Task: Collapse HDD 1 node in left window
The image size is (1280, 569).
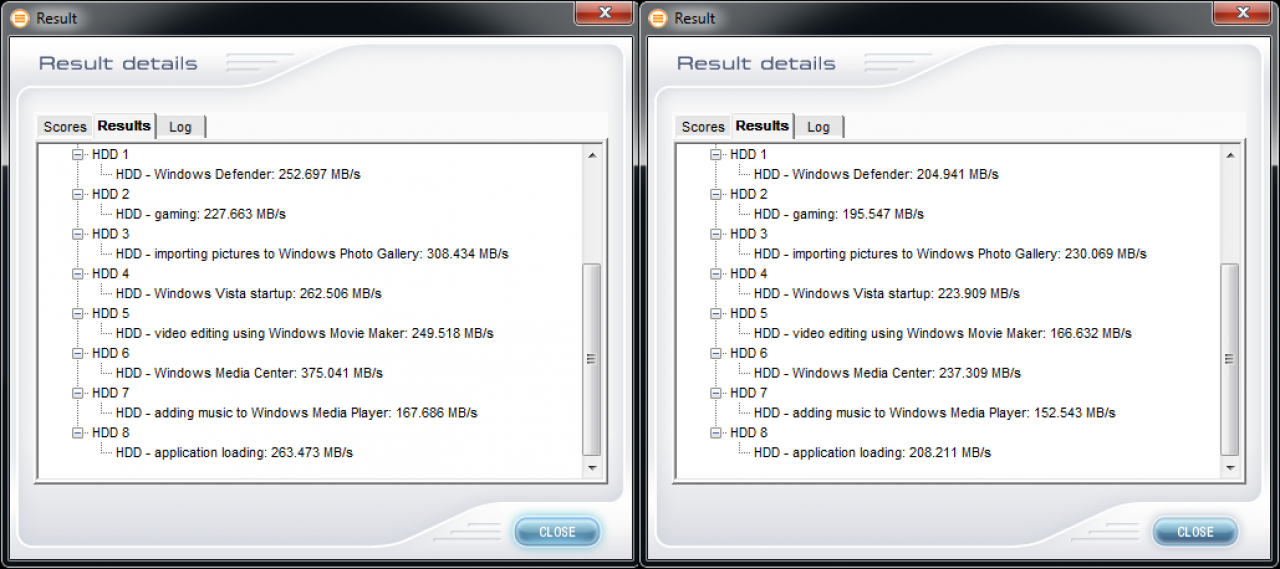Action: click(x=78, y=155)
